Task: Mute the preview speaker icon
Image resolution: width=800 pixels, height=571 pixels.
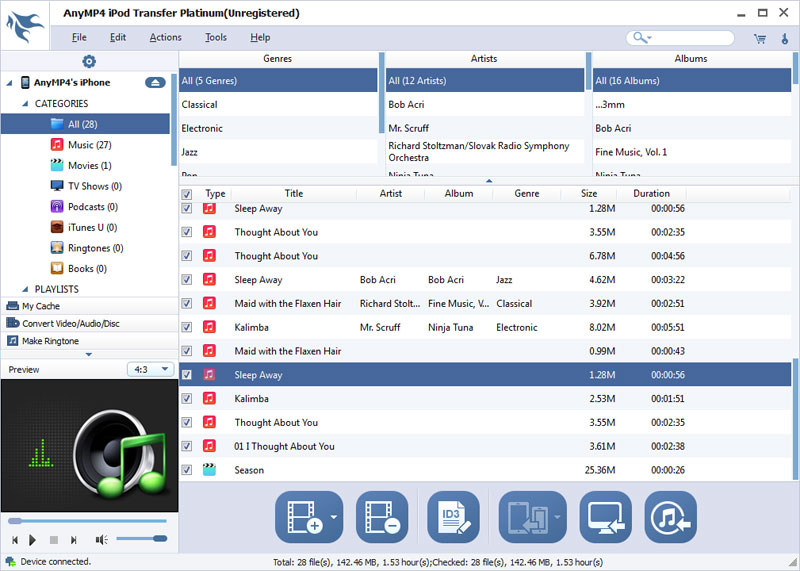Action: click(x=101, y=539)
